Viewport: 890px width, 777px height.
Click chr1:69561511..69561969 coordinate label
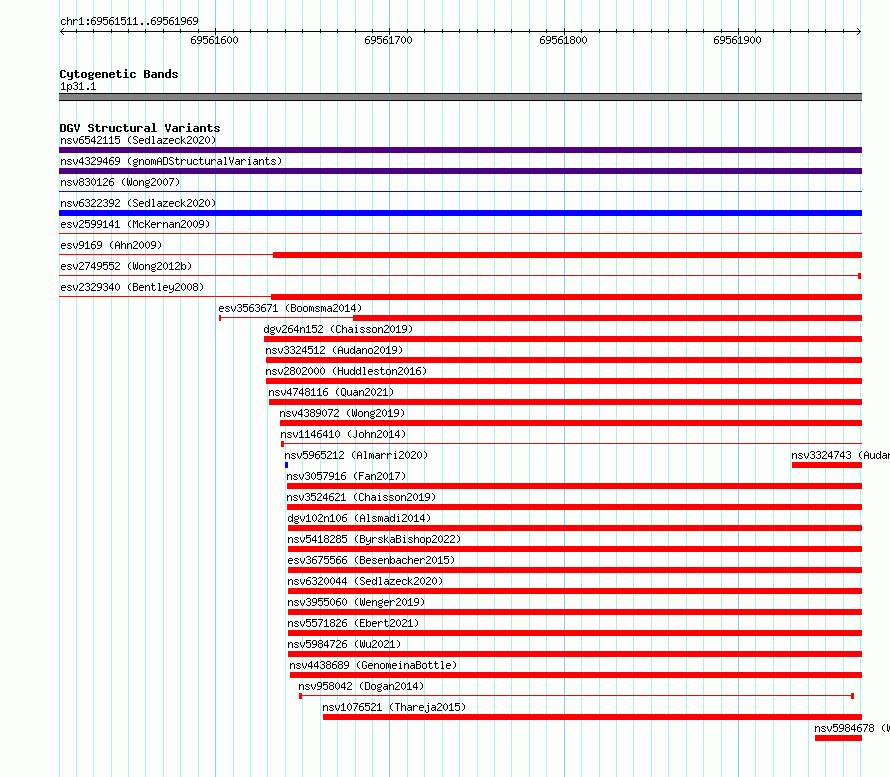pyautogui.click(x=129, y=21)
